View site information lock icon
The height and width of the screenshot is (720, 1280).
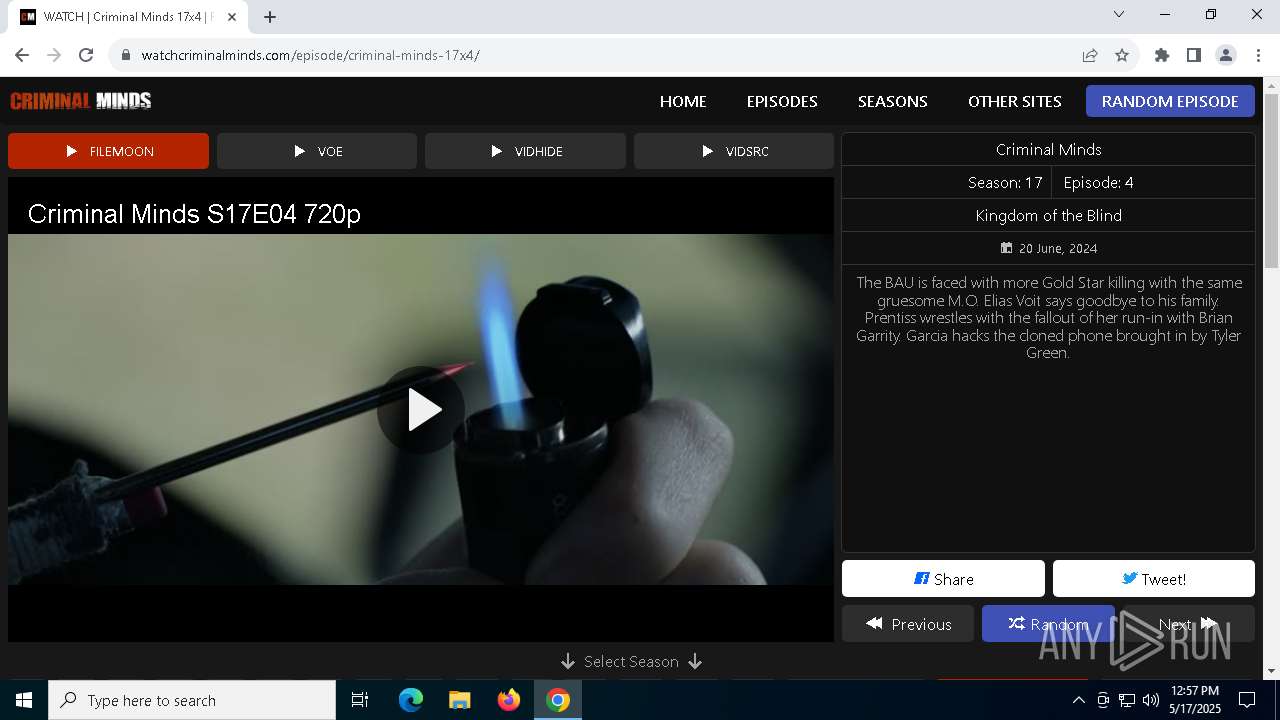click(125, 55)
